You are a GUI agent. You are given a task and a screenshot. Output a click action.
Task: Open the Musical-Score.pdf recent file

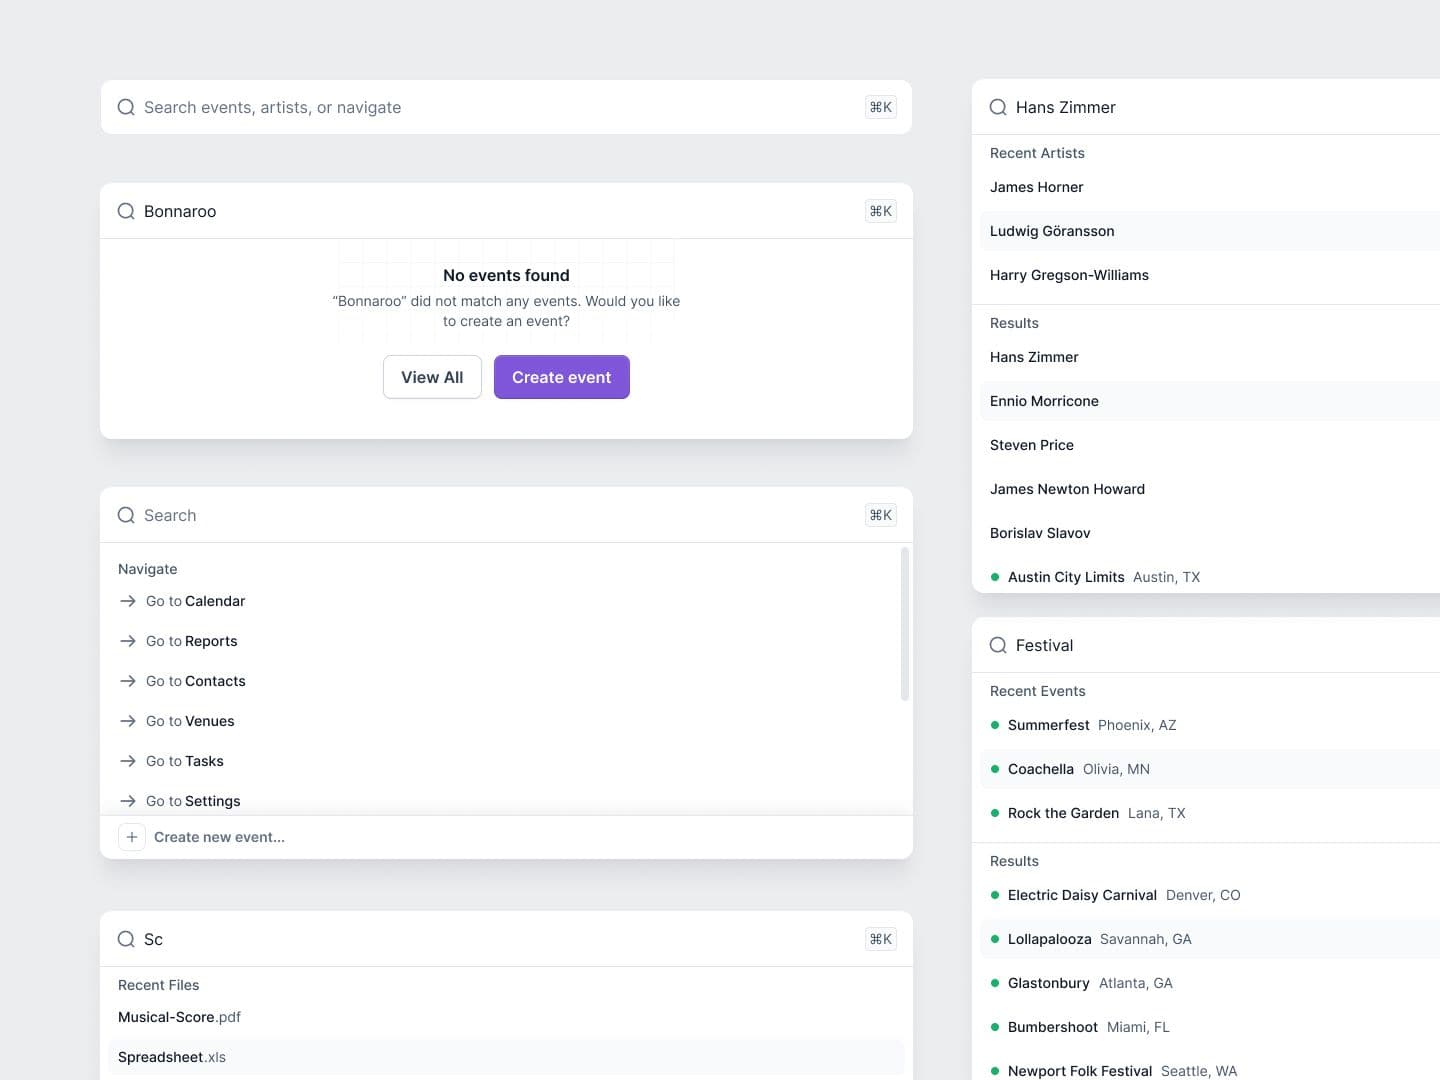(x=180, y=1017)
